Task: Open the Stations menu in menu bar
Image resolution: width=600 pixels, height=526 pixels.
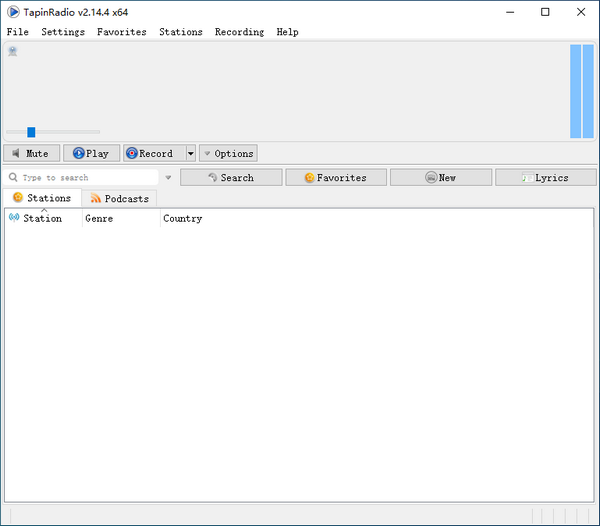Action: point(180,32)
